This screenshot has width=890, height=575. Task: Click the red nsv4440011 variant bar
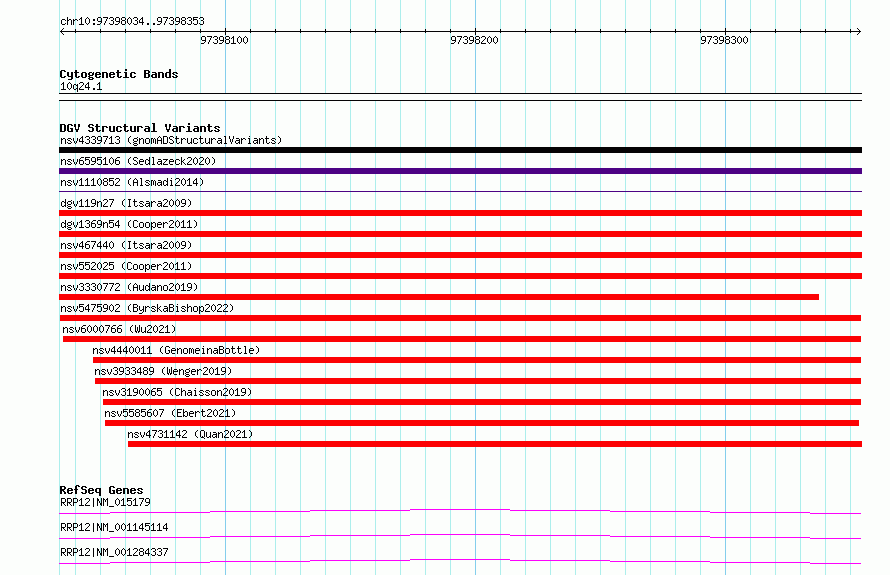(x=477, y=360)
